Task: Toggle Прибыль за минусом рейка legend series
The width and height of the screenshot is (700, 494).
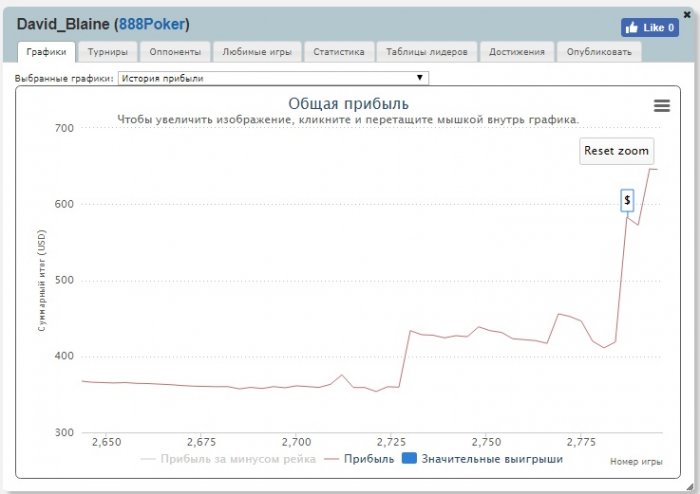Action: point(228,459)
